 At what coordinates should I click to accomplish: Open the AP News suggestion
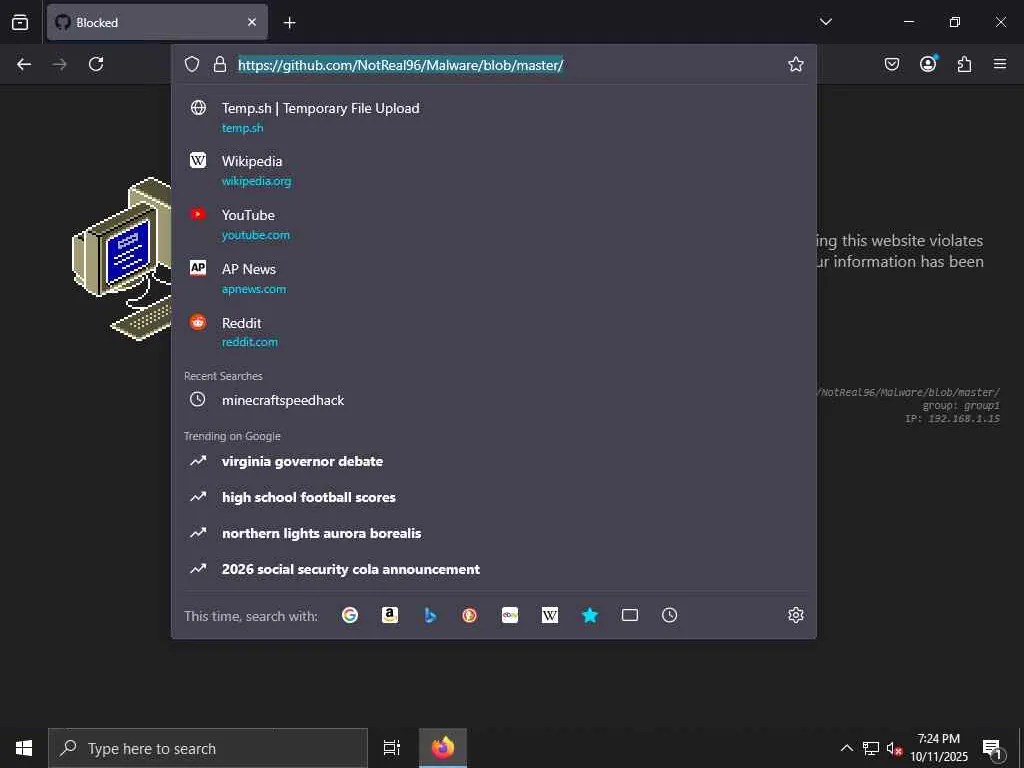[x=494, y=278]
